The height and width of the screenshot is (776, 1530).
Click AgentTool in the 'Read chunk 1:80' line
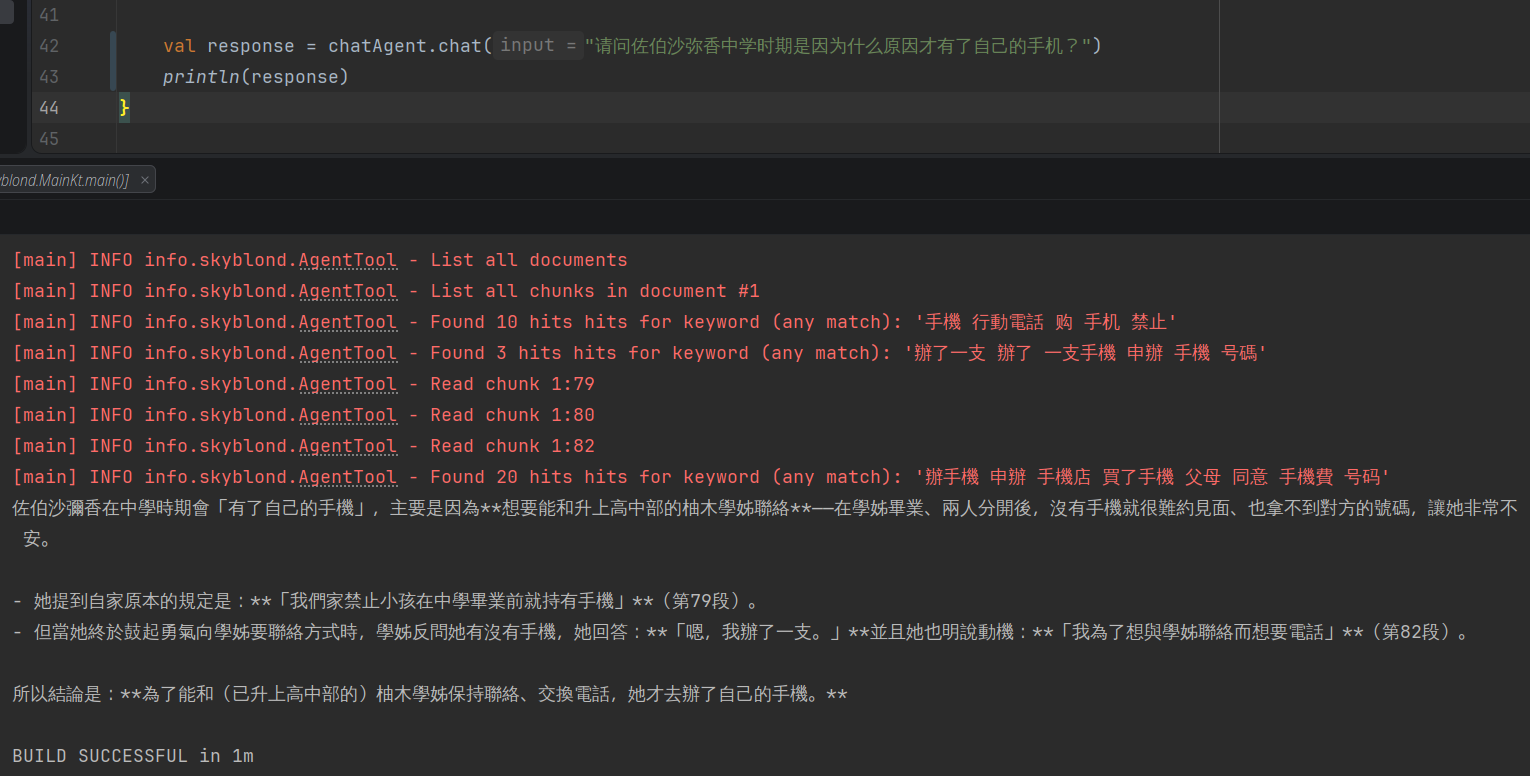click(347, 415)
